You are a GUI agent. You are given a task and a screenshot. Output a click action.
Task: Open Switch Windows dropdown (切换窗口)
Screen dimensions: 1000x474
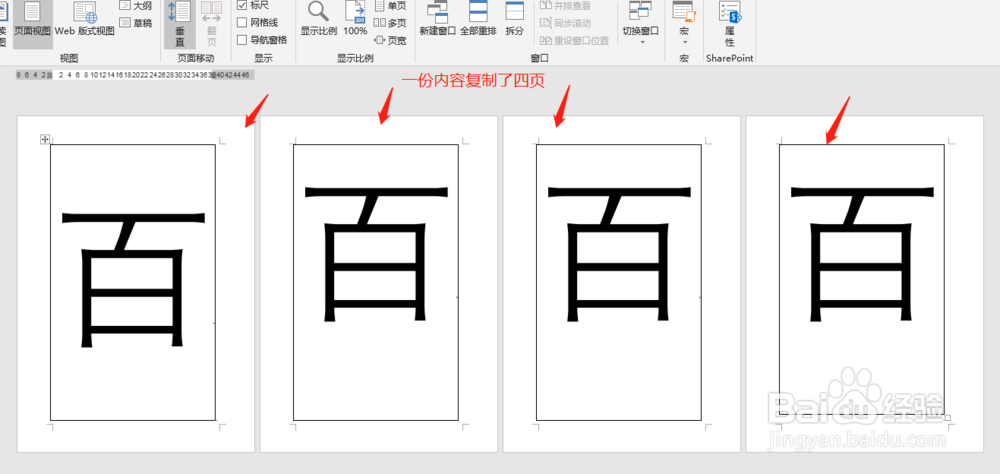(641, 23)
